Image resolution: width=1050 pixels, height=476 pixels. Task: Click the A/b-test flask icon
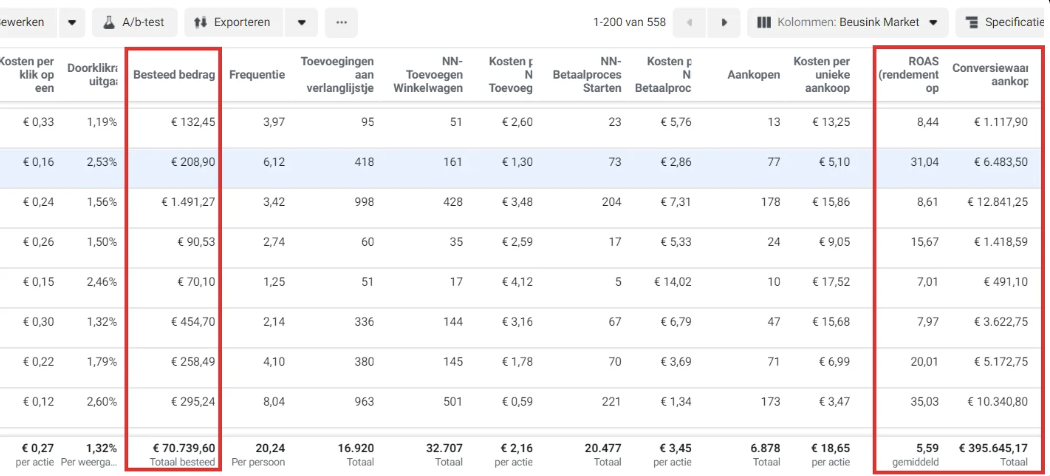[108, 22]
